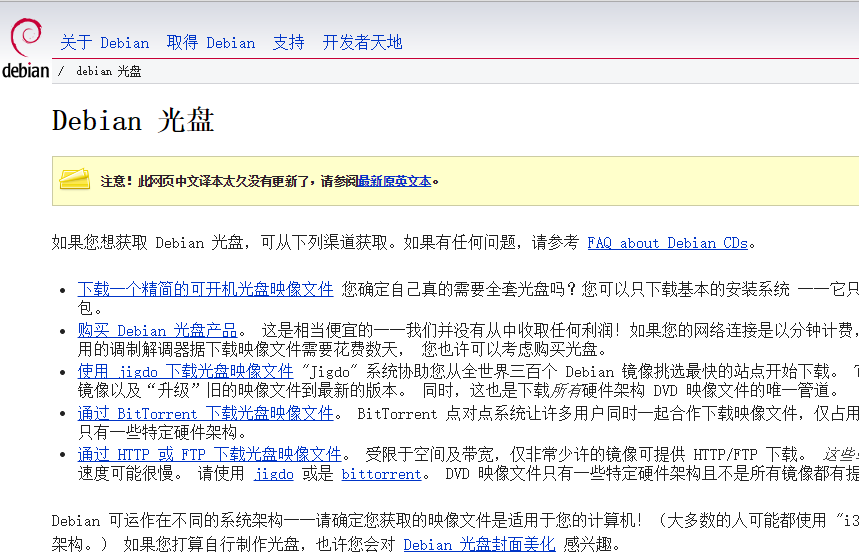859x558 pixels.
Task: Click 下载一个精简的可开机光盘映像文件 link
Action: pyautogui.click(x=205, y=289)
